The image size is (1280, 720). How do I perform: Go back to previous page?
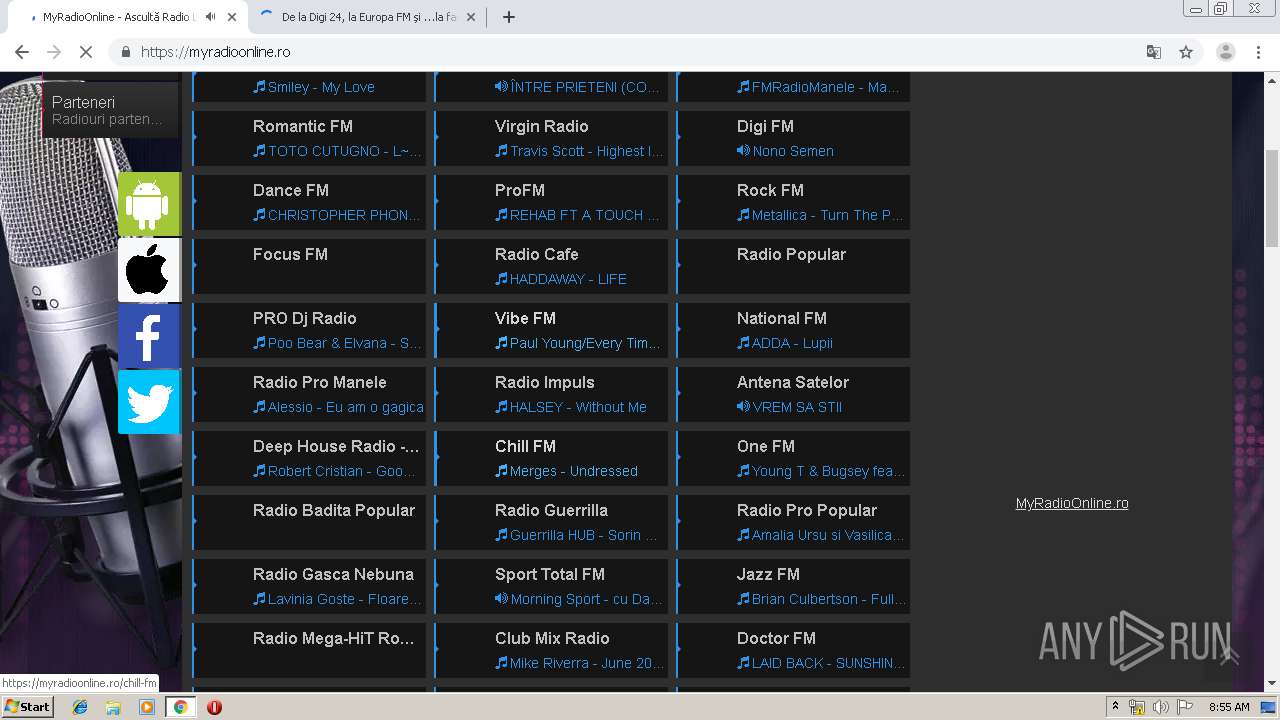tap(22, 52)
